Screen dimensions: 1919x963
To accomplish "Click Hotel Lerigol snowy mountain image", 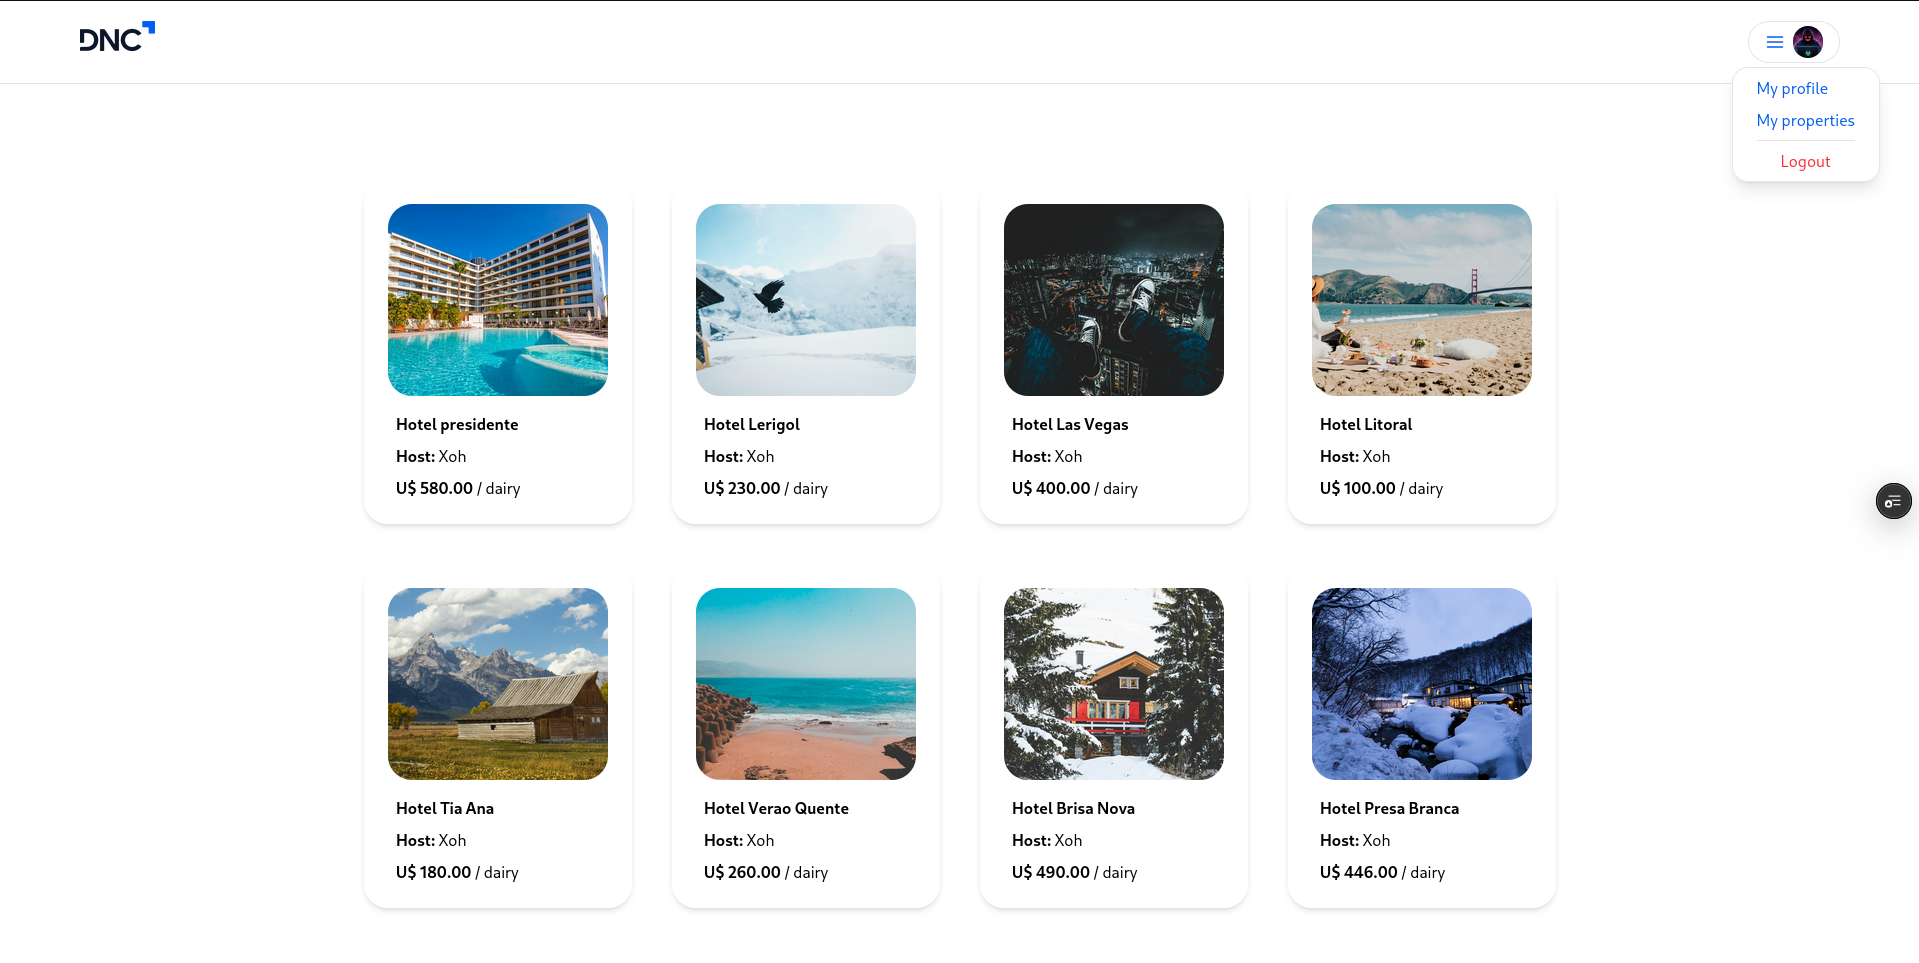I will pos(805,299).
